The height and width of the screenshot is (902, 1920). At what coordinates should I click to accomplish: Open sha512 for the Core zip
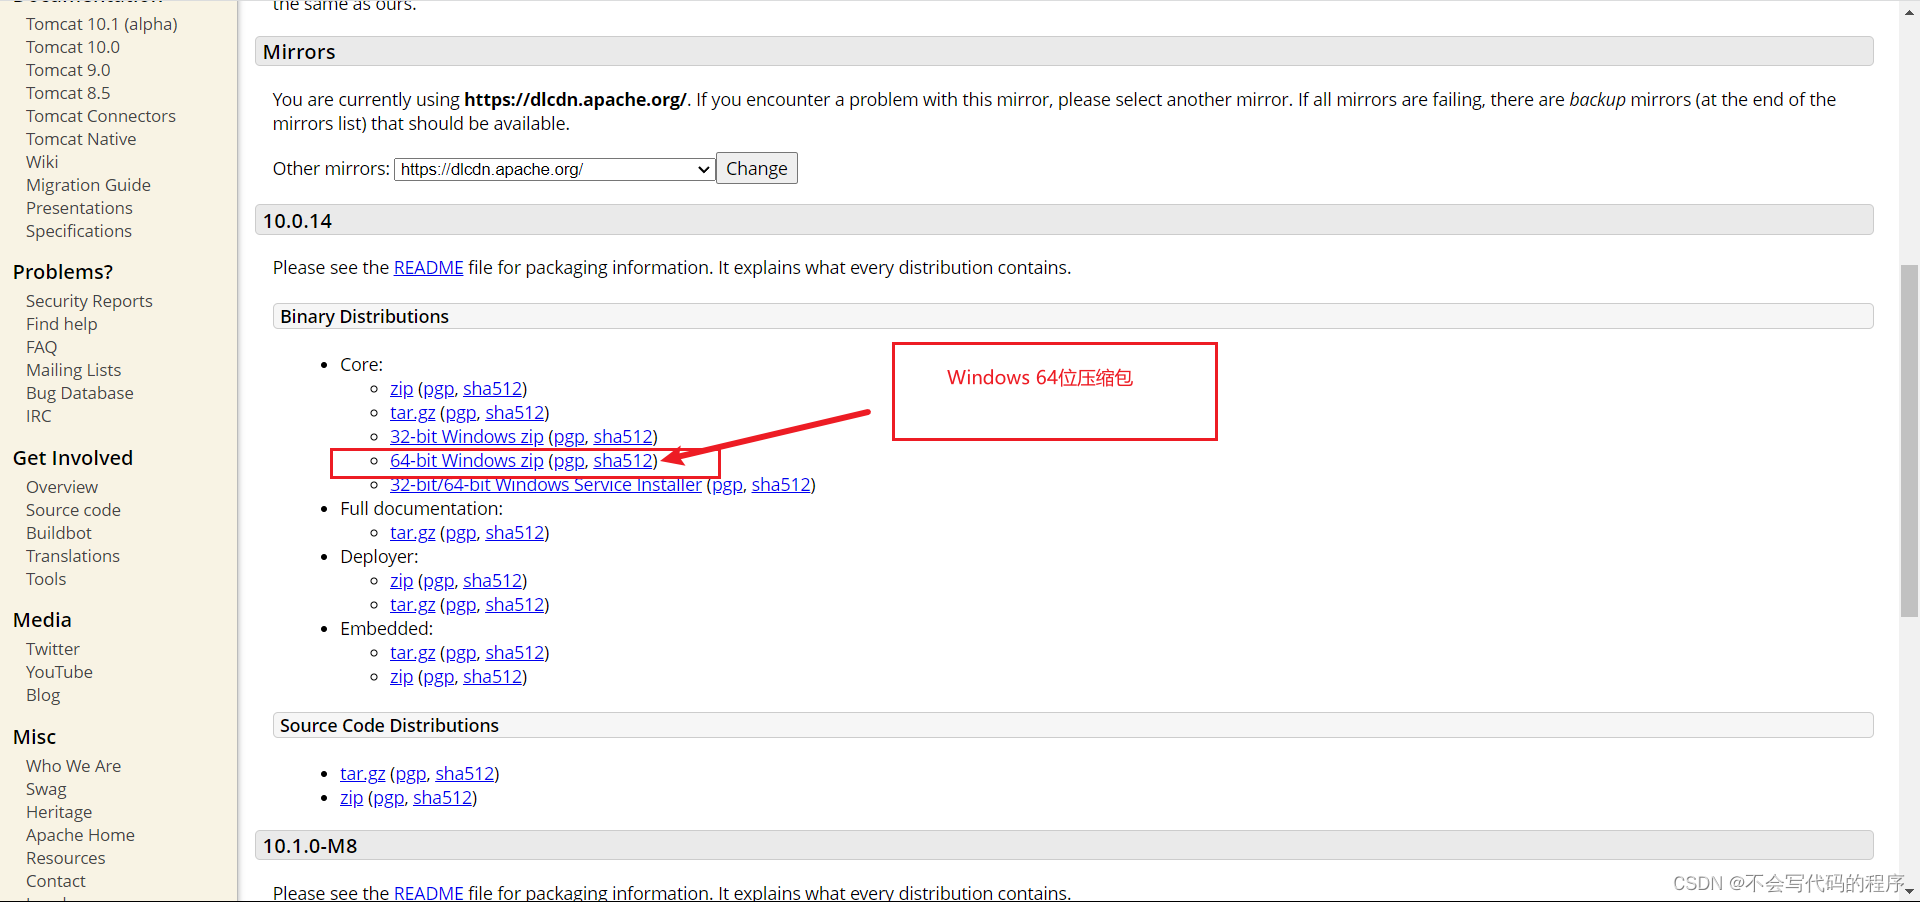point(492,388)
